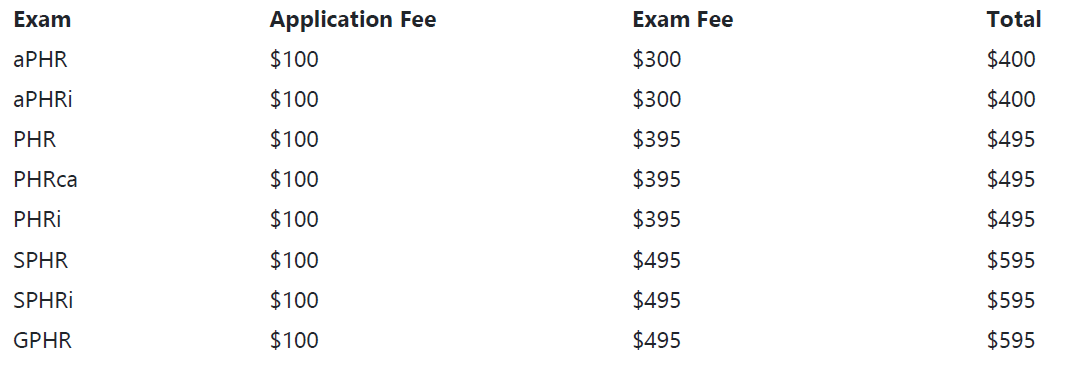Select the SPHR exam name cell
1073x378 pixels.
pos(40,260)
